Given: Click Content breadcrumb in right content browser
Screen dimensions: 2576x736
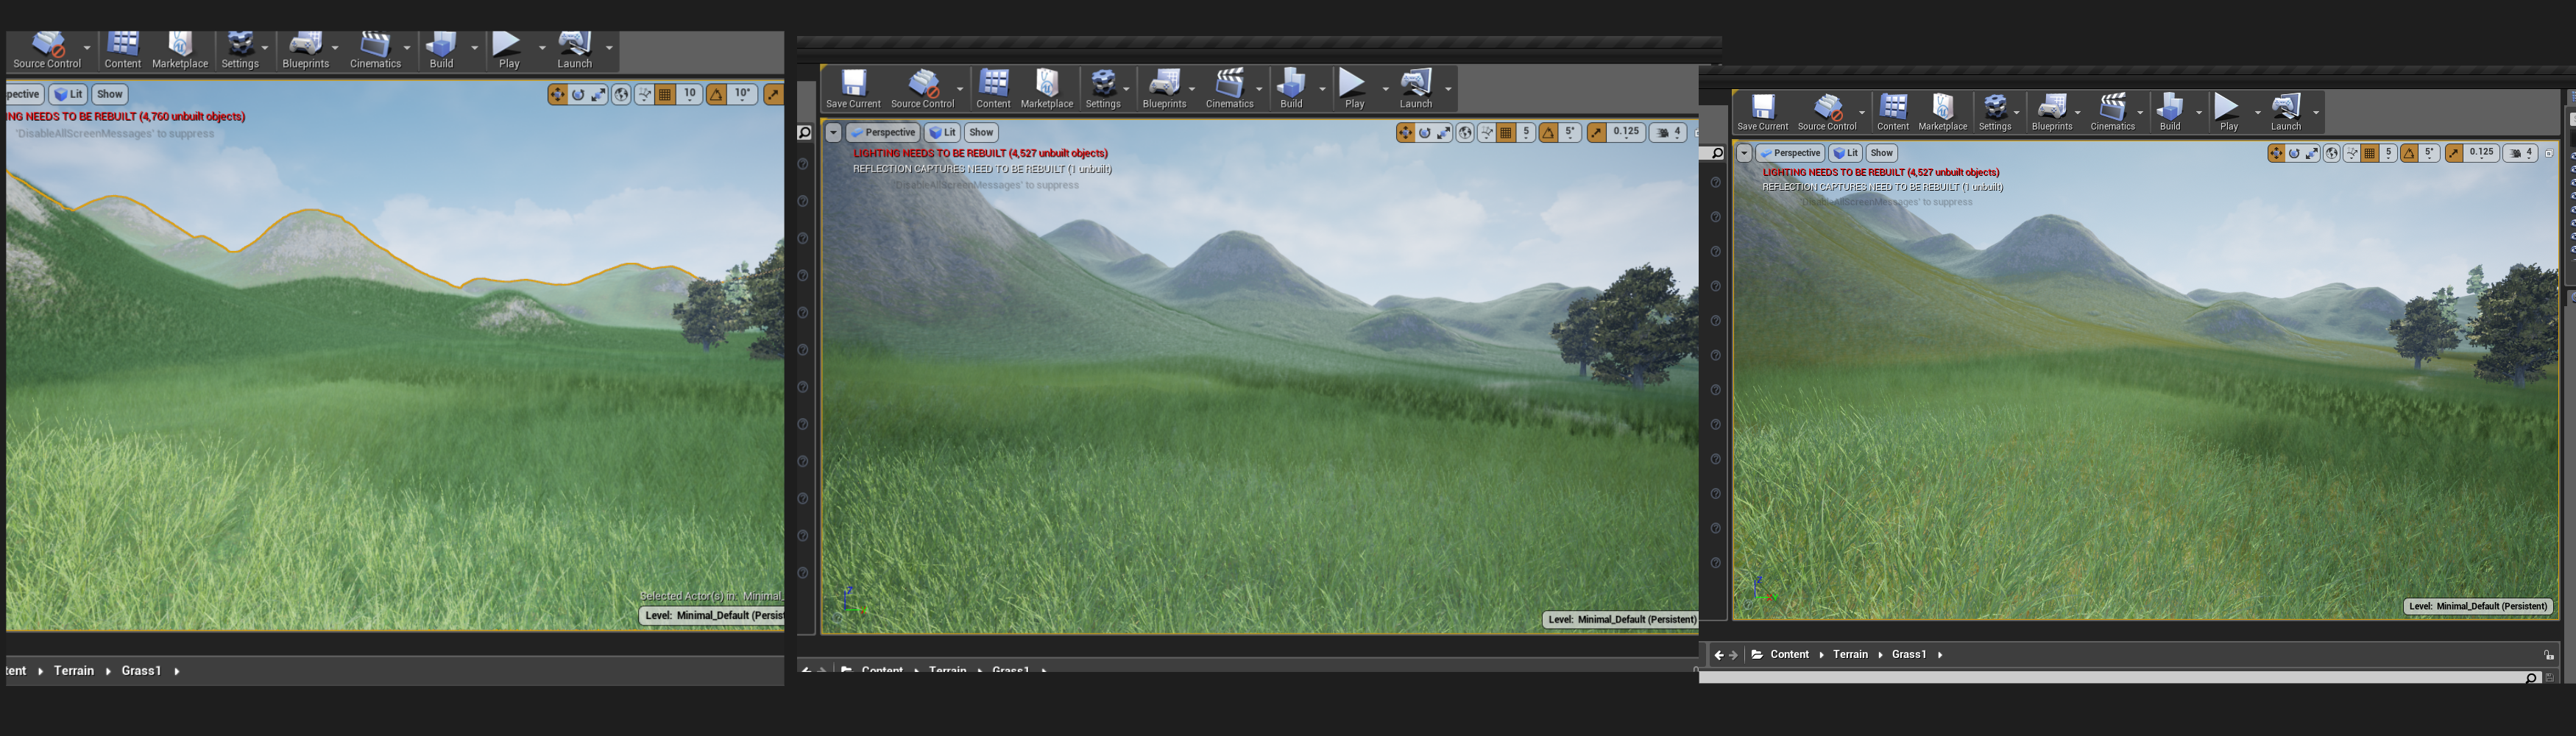Looking at the screenshot, I should pyautogui.click(x=1789, y=655).
